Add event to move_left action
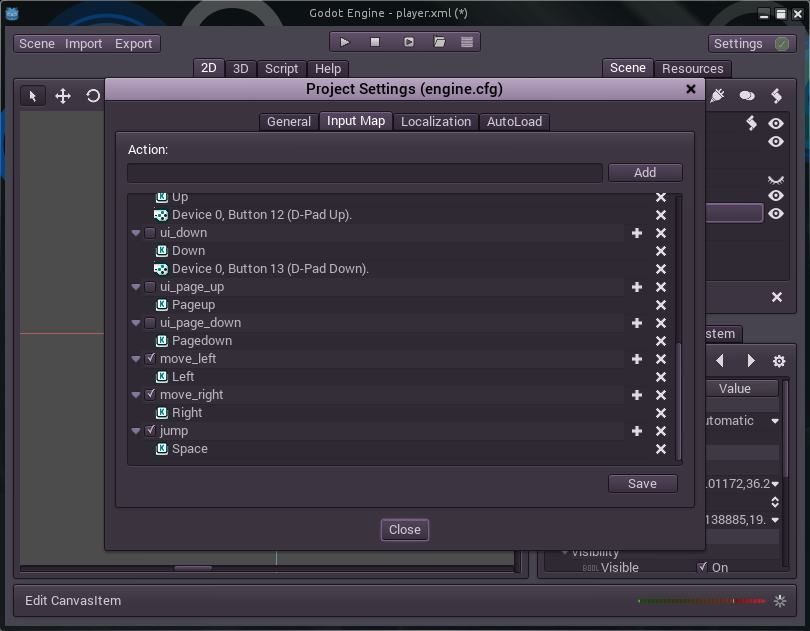 click(x=637, y=359)
